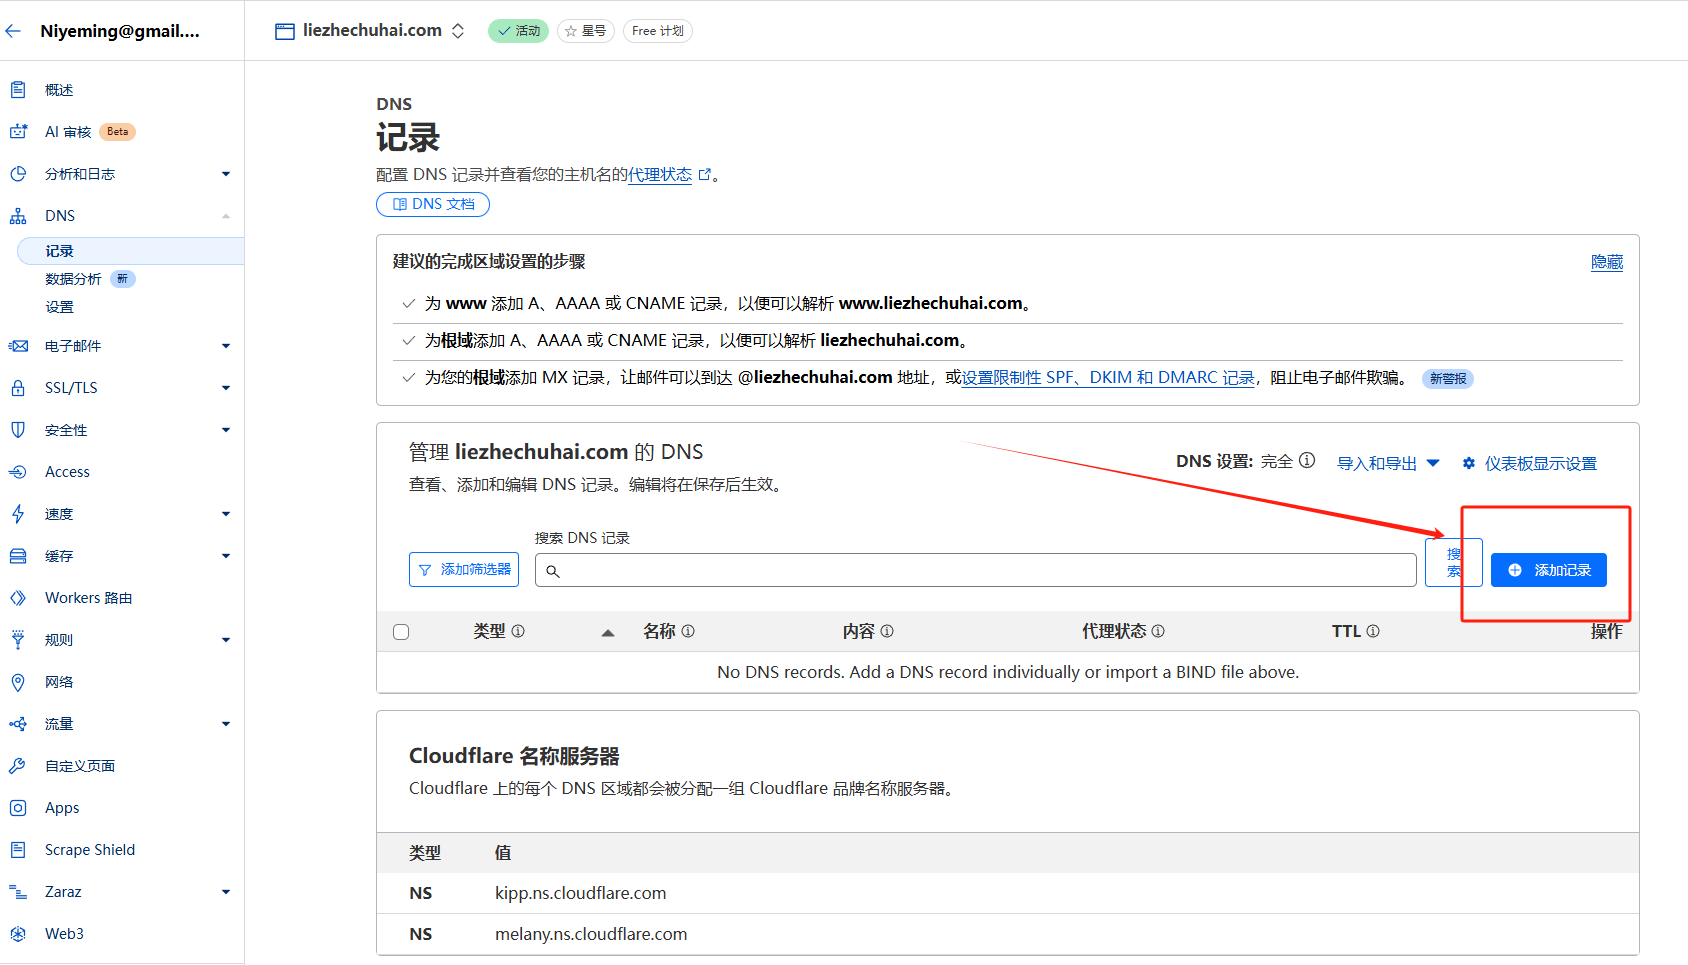The height and width of the screenshot is (965, 1688).
Task: Sort records by the 类型 column arrow
Action: point(607,632)
